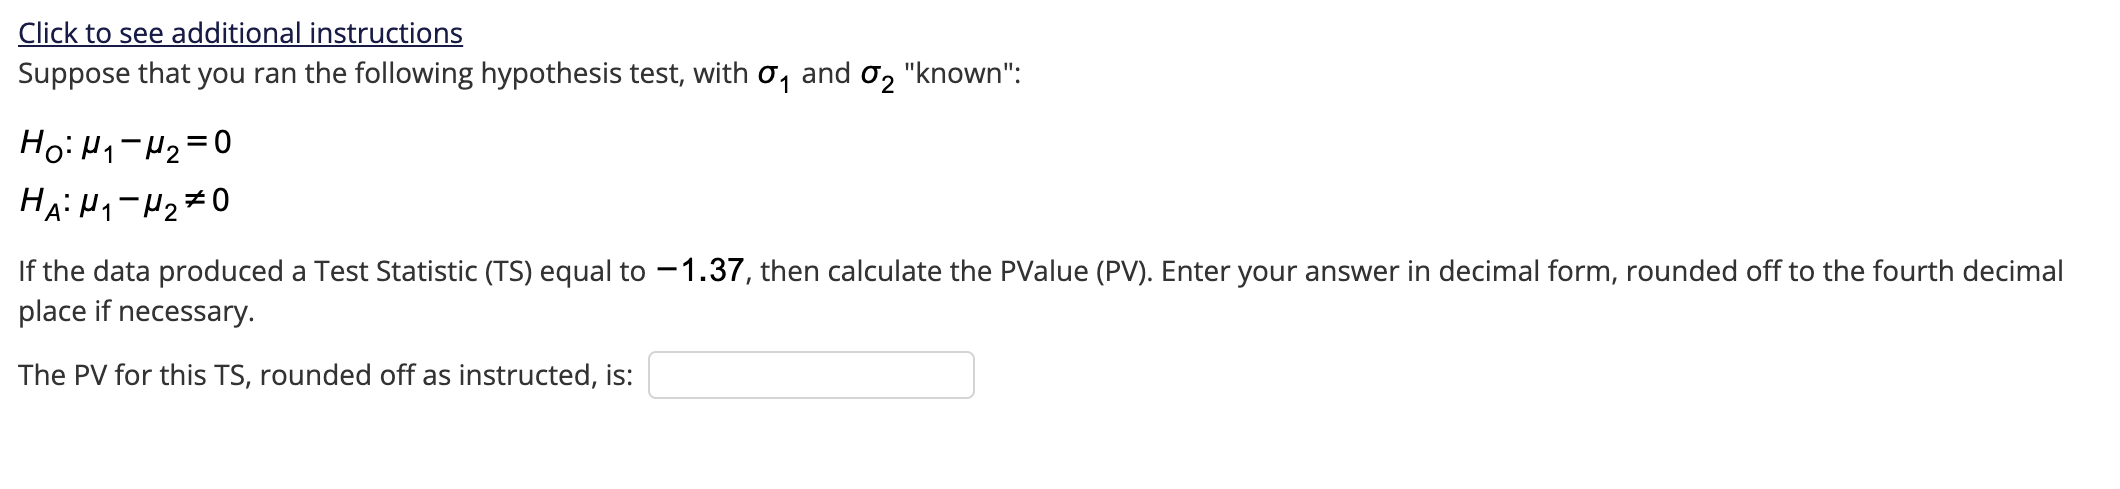Click the alternative hypothesis Hₐ equation
This screenshot has height=489, width=2120.
[125, 203]
